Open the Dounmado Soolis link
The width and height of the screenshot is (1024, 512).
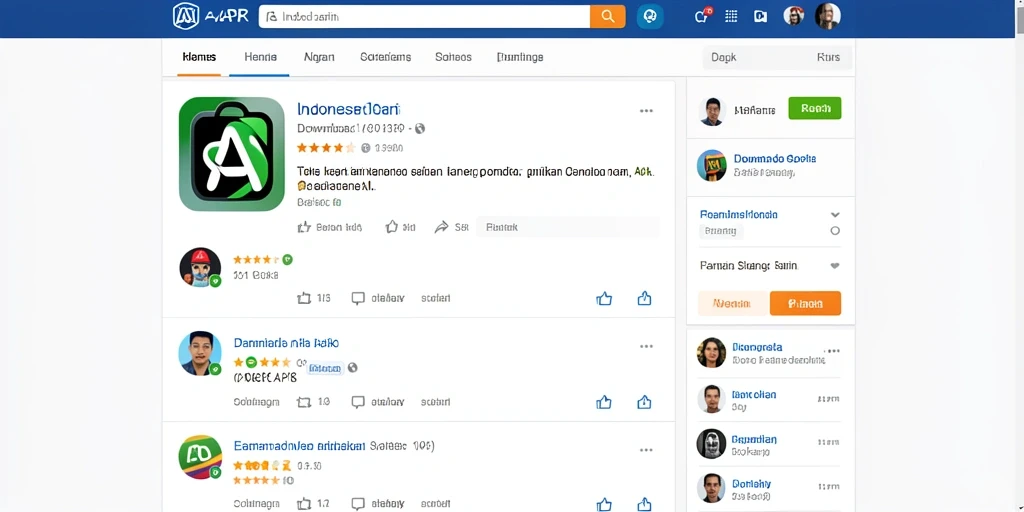coord(775,159)
